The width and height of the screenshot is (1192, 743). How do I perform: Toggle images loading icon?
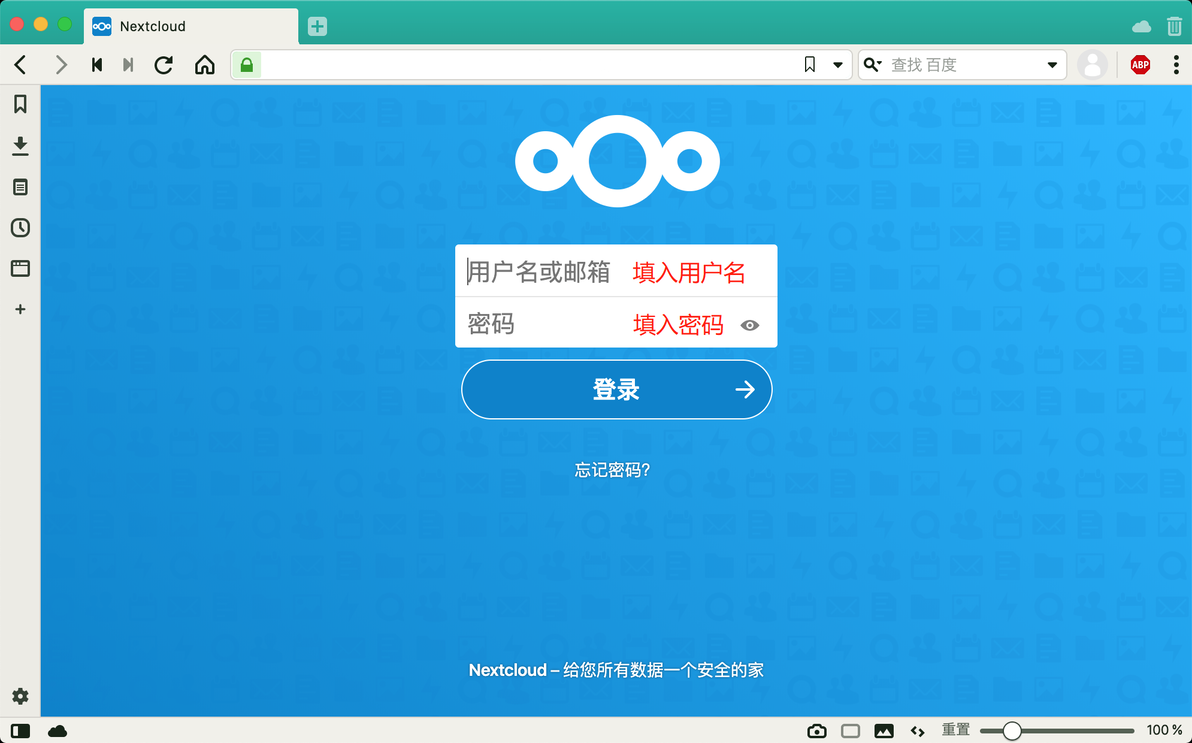point(884,731)
